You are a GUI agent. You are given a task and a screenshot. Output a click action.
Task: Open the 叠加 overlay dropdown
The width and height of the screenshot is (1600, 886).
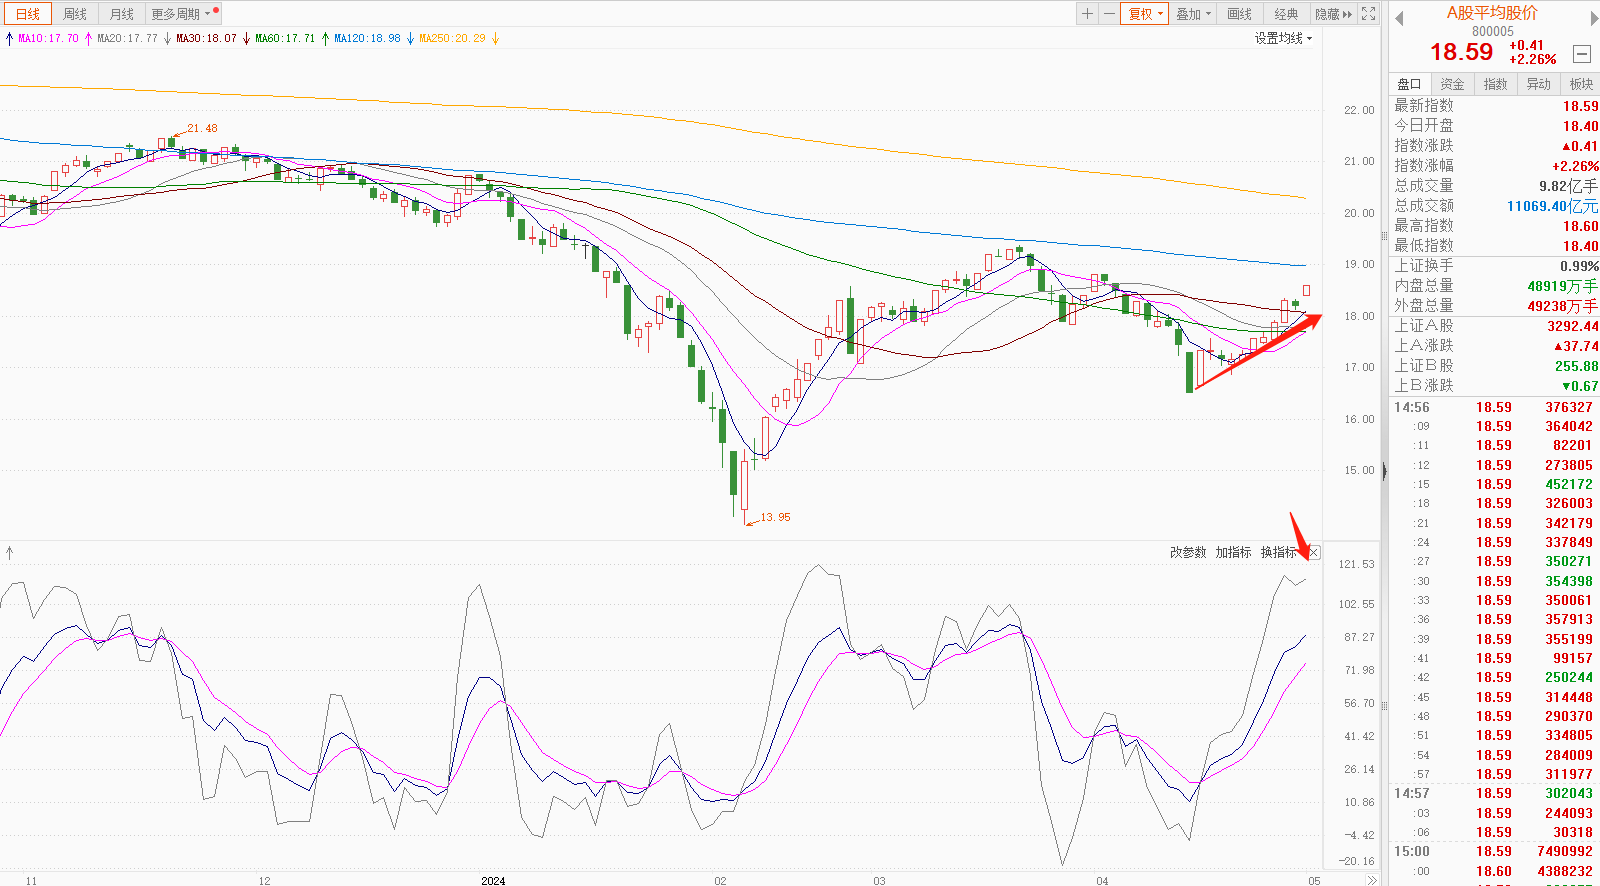coord(1192,14)
